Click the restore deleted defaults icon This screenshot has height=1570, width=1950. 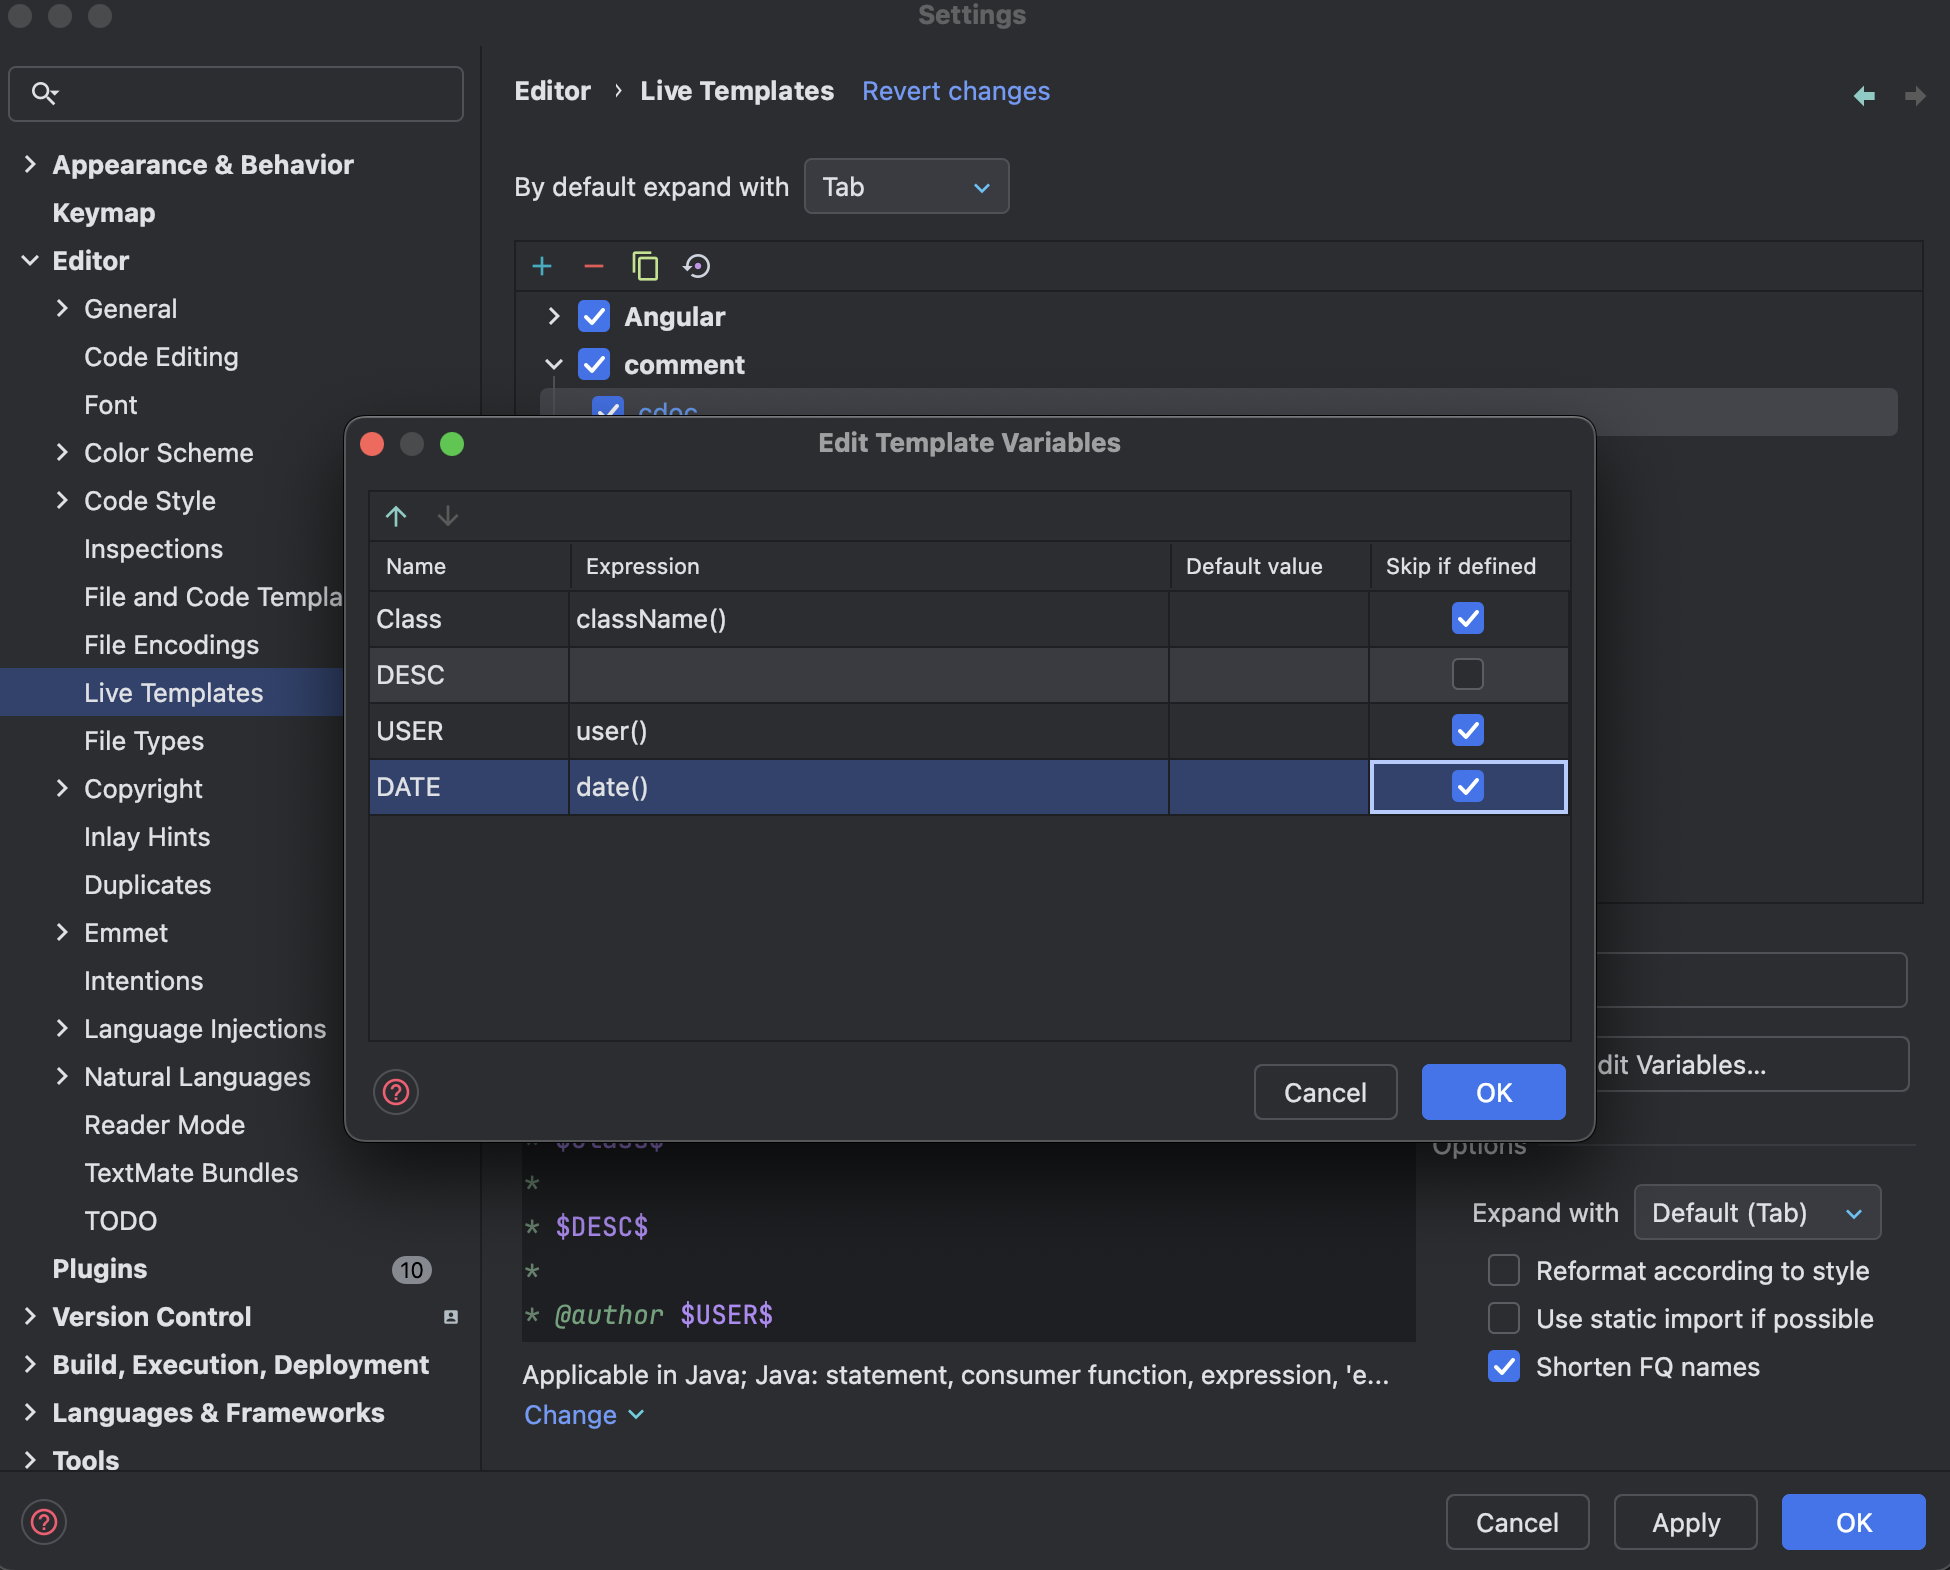click(697, 266)
